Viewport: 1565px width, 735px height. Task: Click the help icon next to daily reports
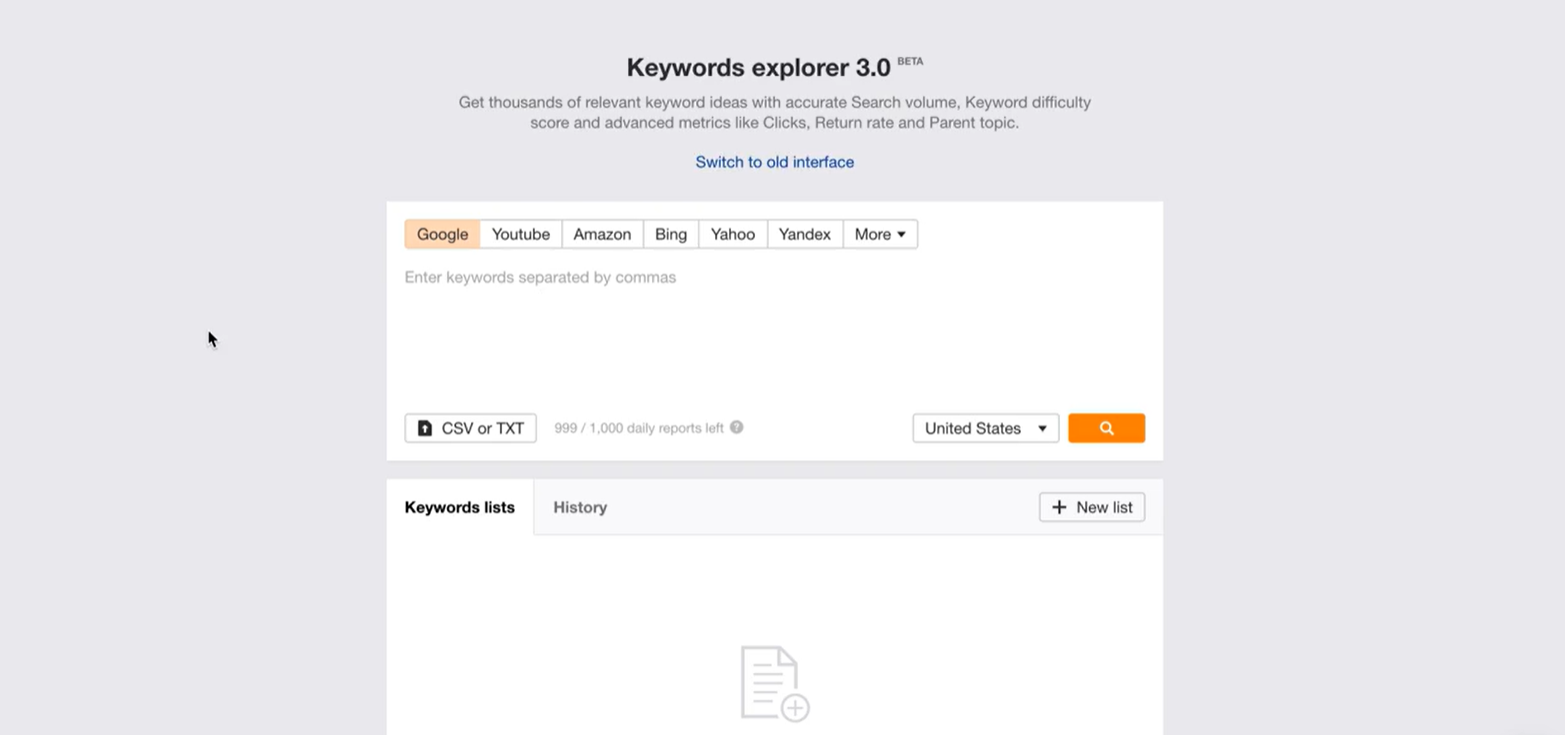pyautogui.click(x=735, y=427)
